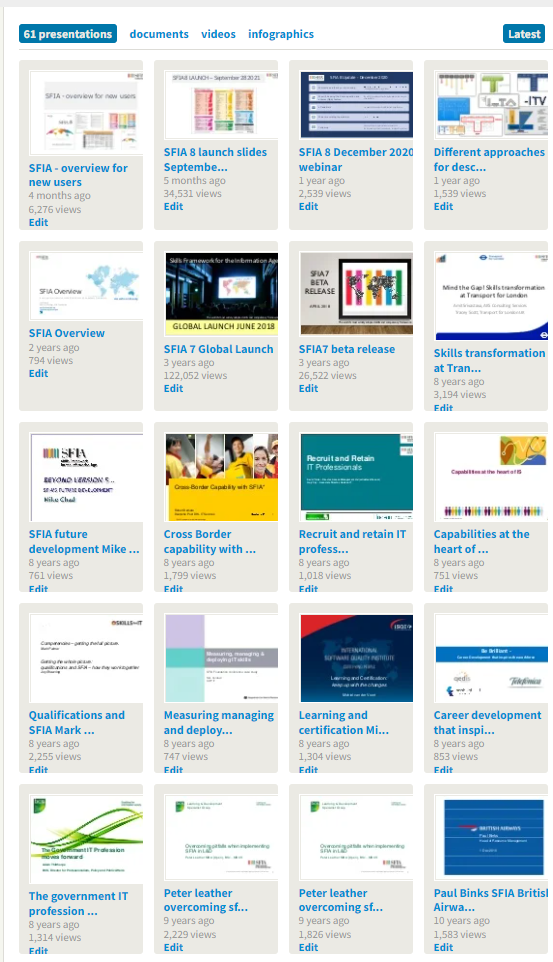553x962 pixels.
Task: Open The Government IT Profession thumbnail
Action: pos(86,839)
